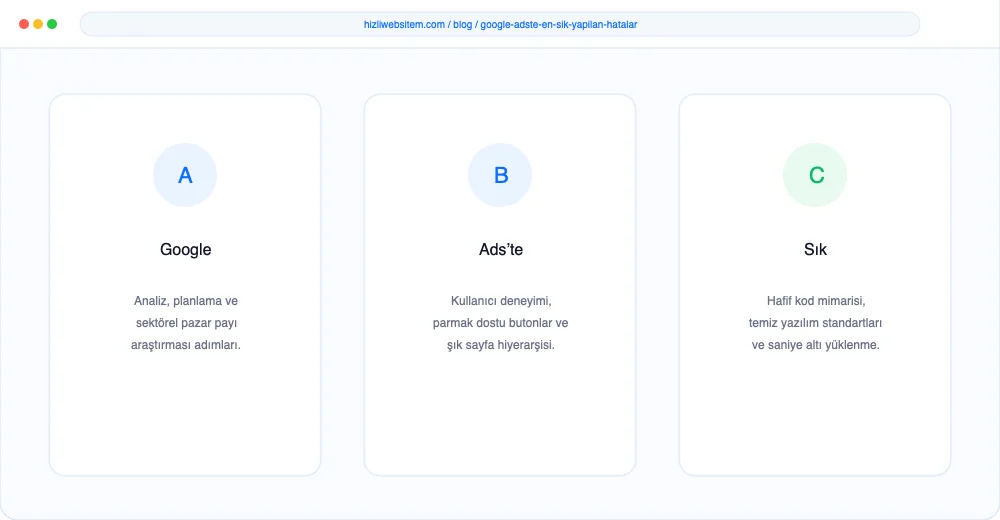Select the Sık card heading
This screenshot has height=520, width=1000.
[815, 249]
